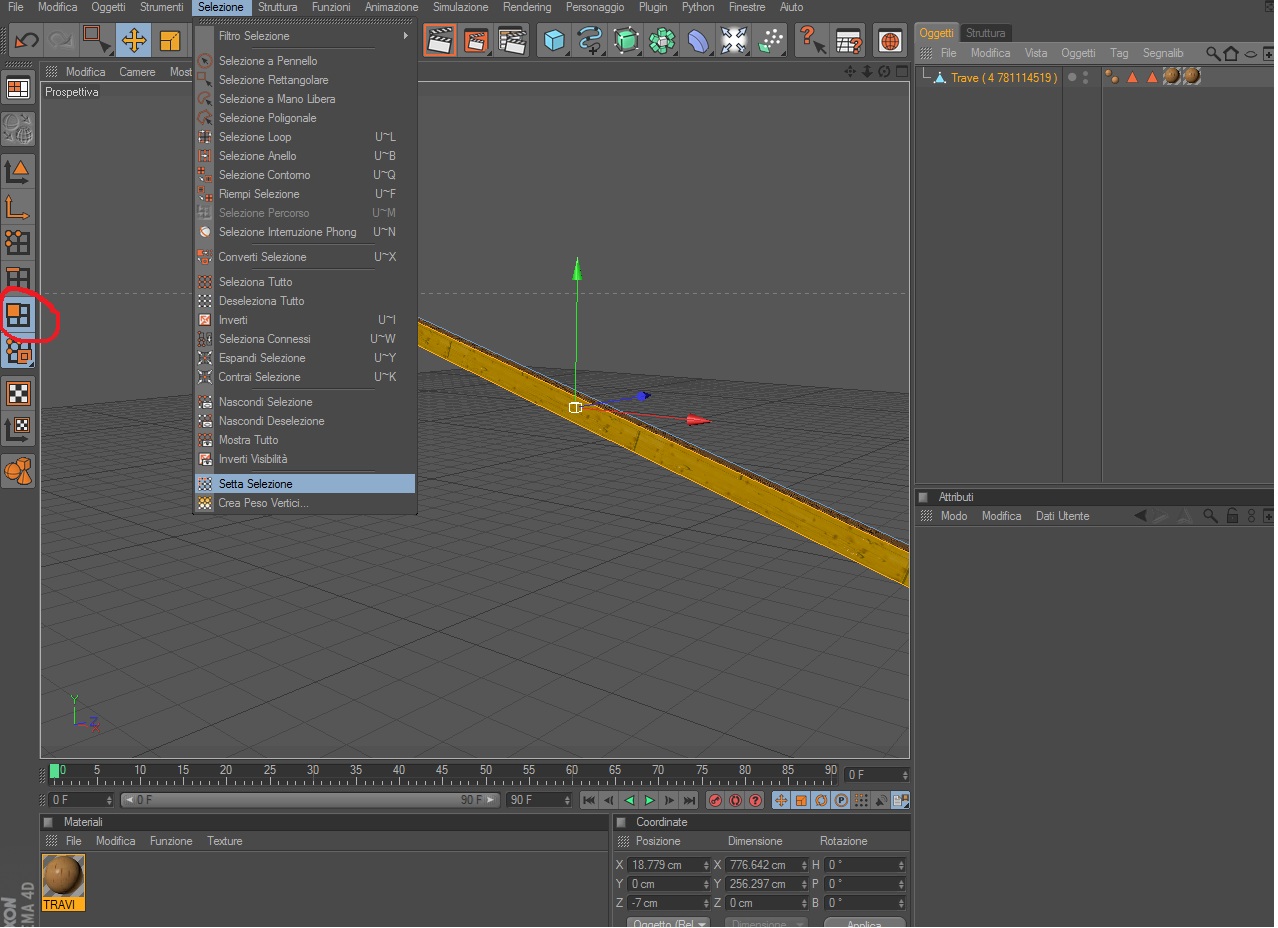Play the animation backwards
Viewport: 1278px width, 928px height.
pos(629,800)
